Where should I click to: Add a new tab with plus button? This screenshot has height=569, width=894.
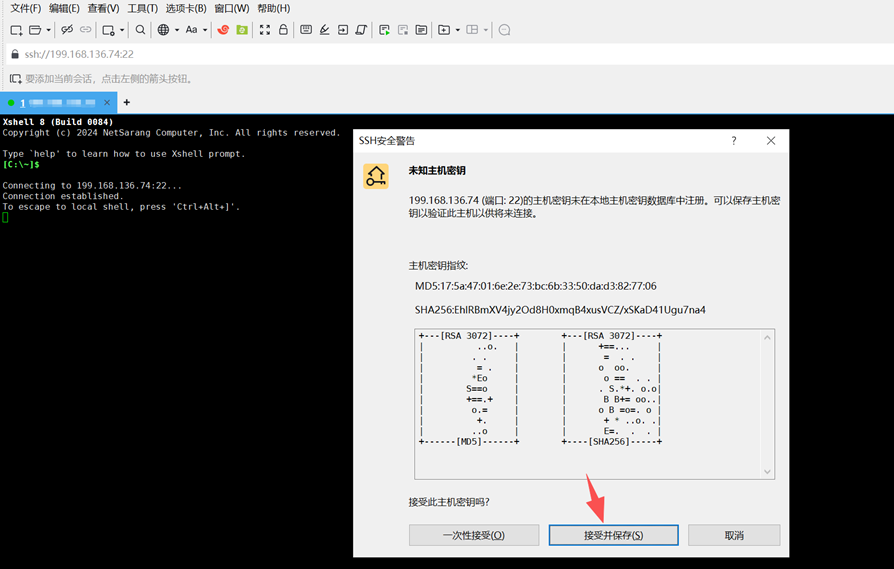pyautogui.click(x=127, y=102)
